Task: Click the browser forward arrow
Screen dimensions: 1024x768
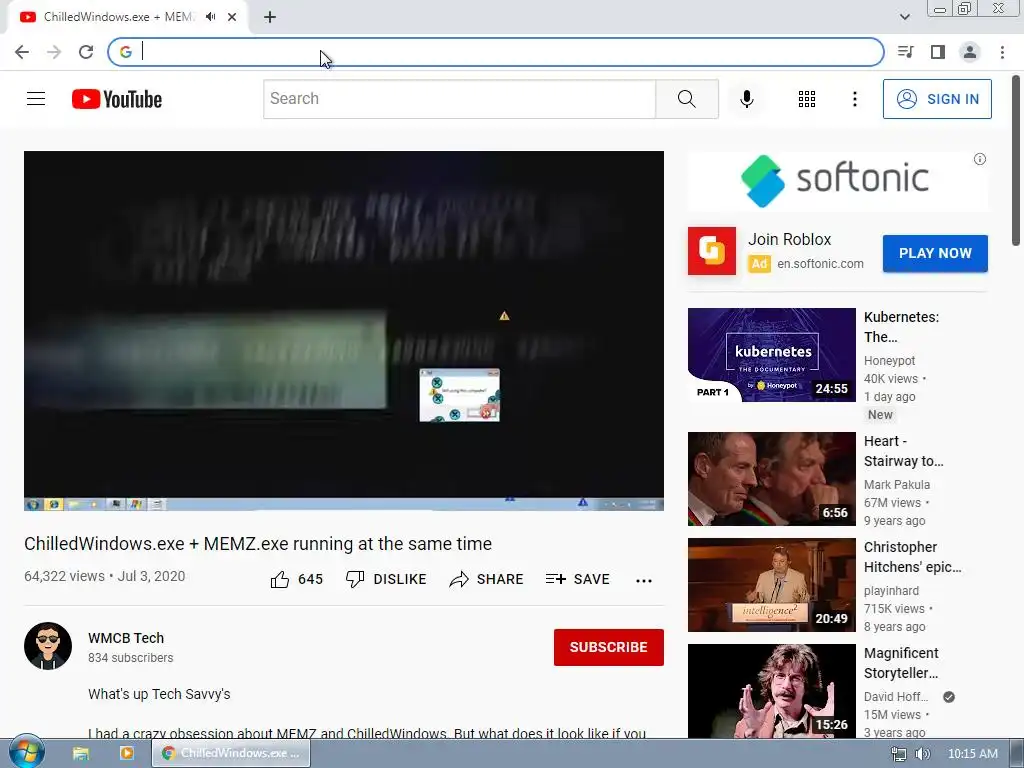Action: coord(54,52)
